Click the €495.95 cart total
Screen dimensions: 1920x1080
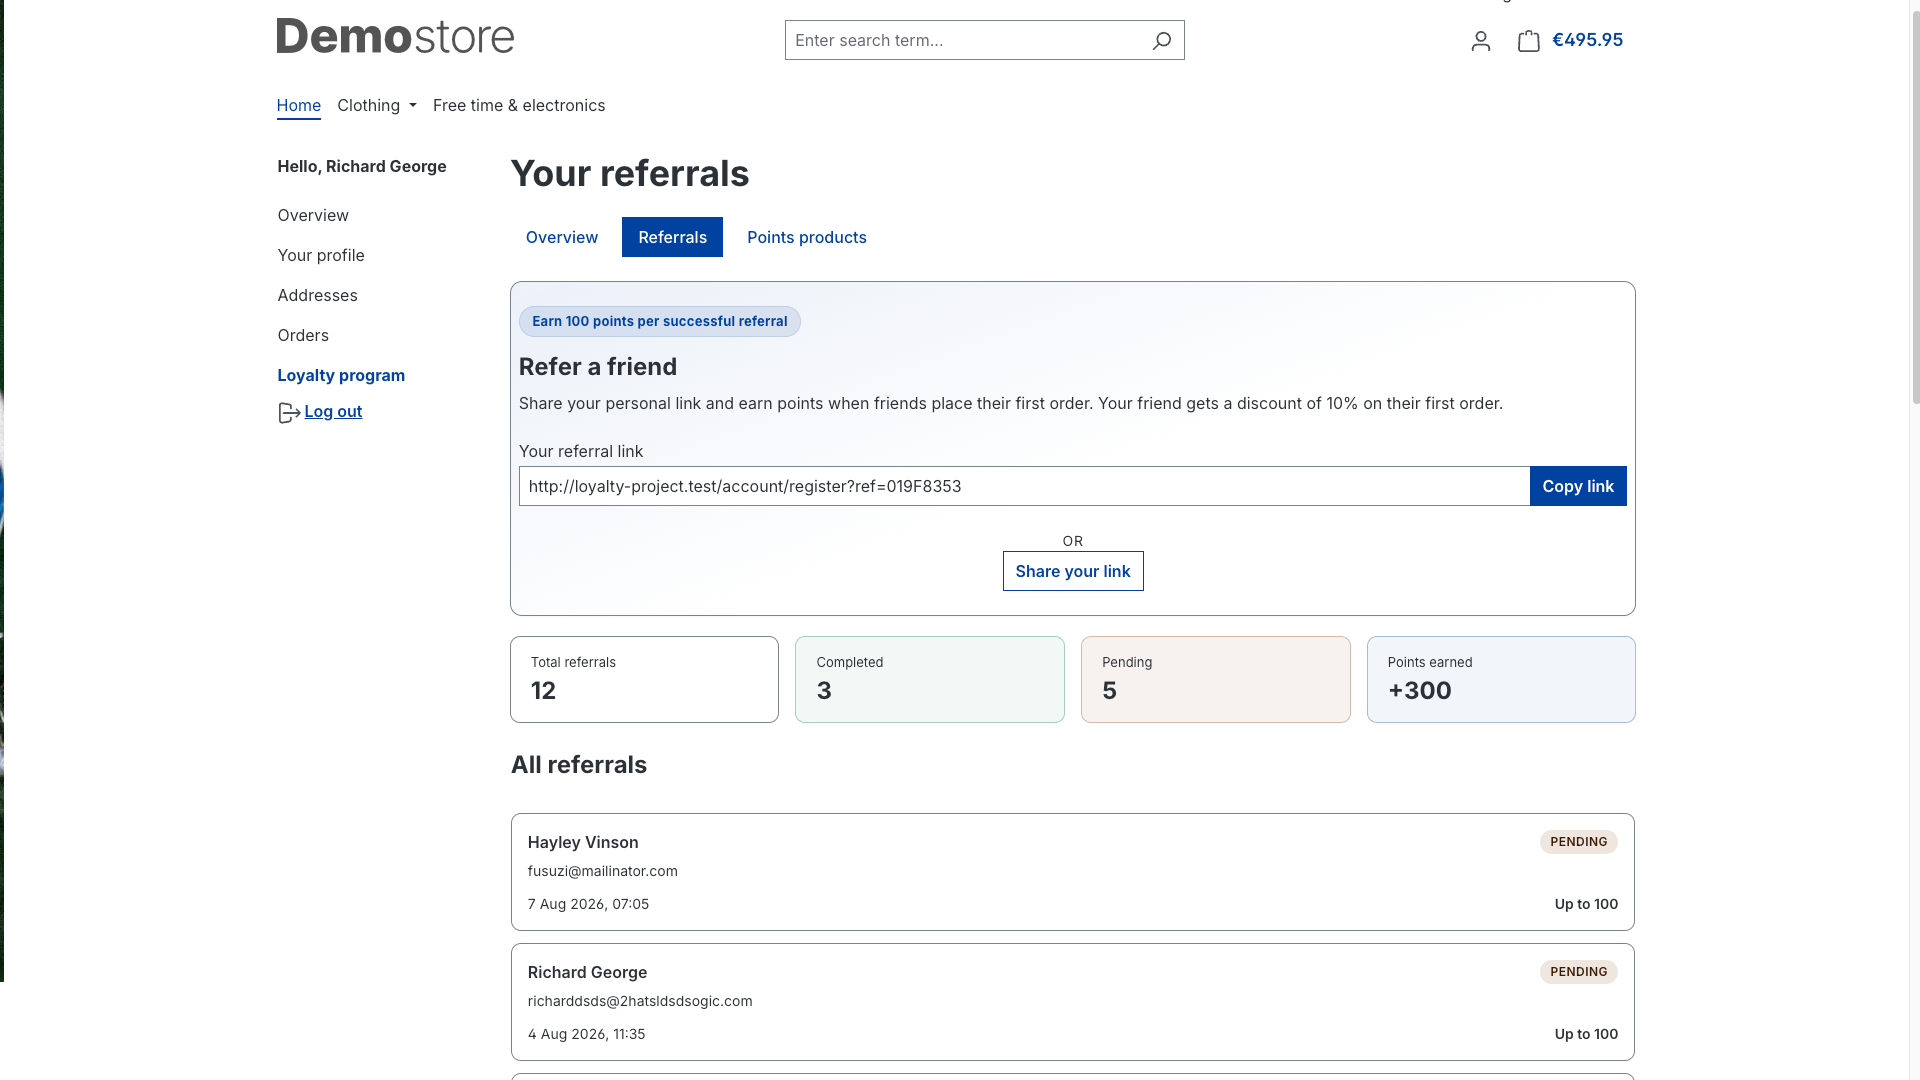[x=1587, y=40]
